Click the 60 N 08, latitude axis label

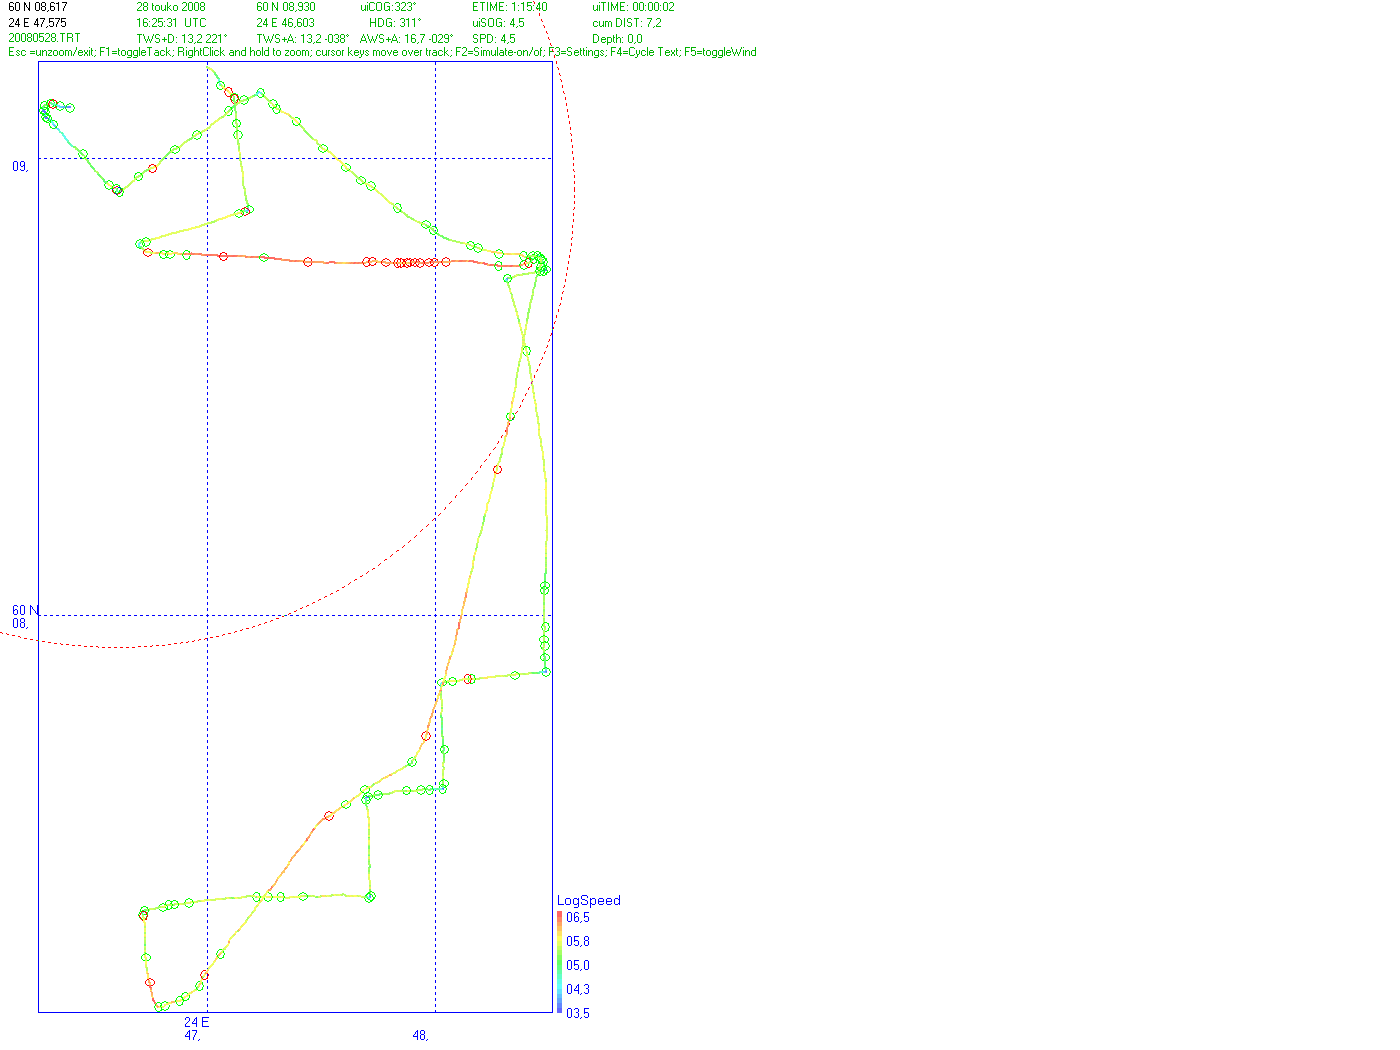click(26, 617)
